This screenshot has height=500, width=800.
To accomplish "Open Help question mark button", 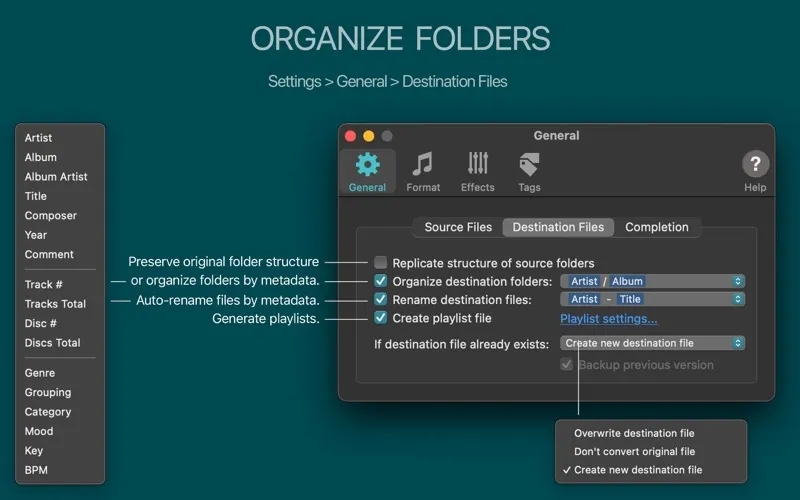I will (755, 164).
